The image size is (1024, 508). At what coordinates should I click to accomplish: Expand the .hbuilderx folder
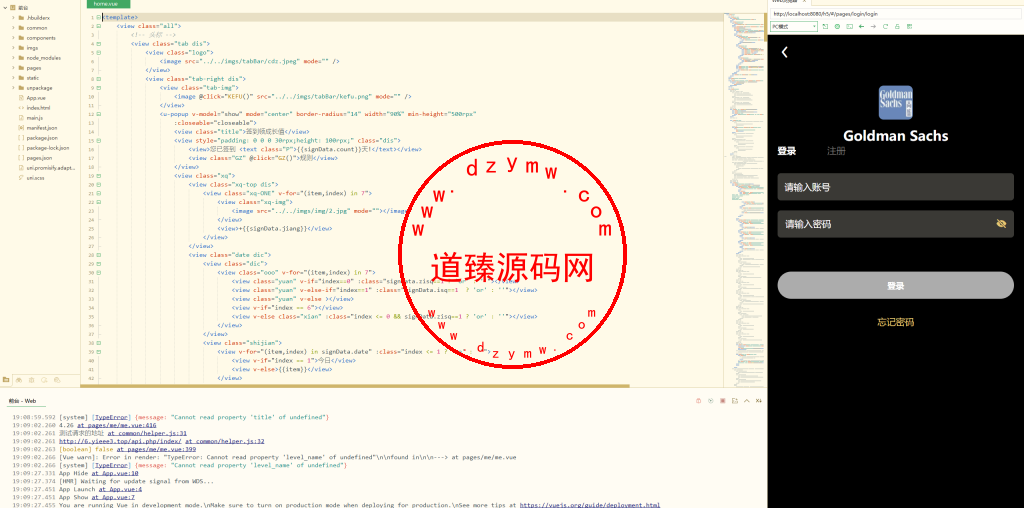13,18
